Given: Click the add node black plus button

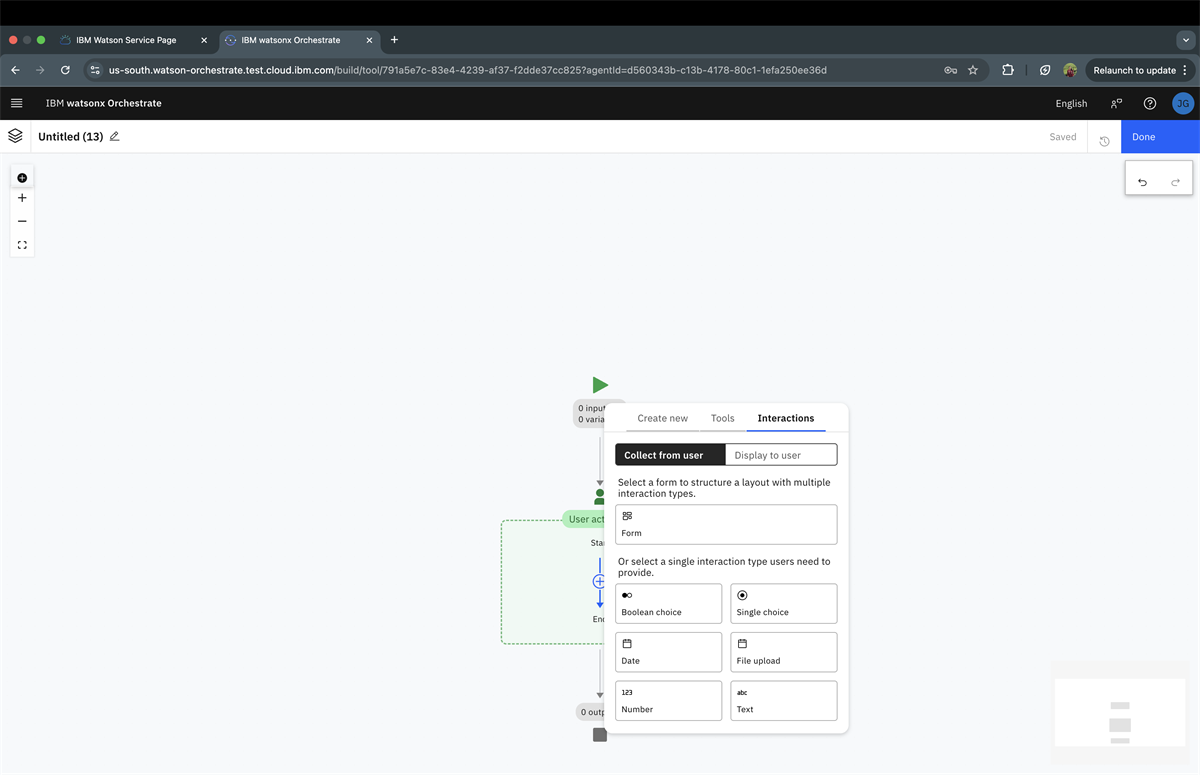Looking at the screenshot, I should (22, 177).
